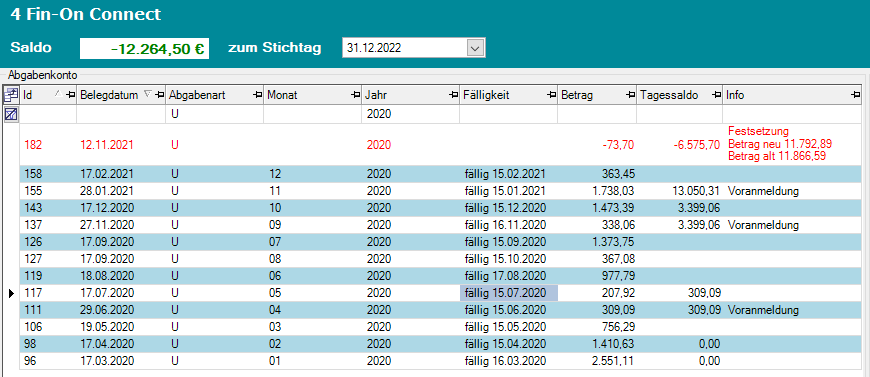Screen dimensions: 870x377
Task: Pin the Id column using its pin icon
Action: (70, 95)
